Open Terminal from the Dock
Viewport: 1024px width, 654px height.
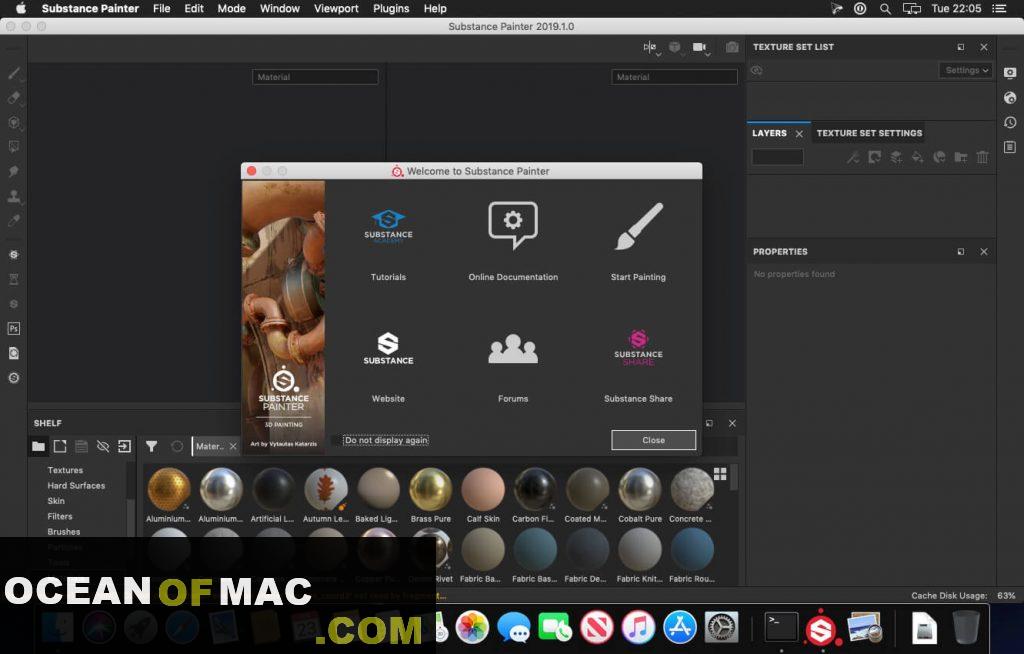pos(781,627)
